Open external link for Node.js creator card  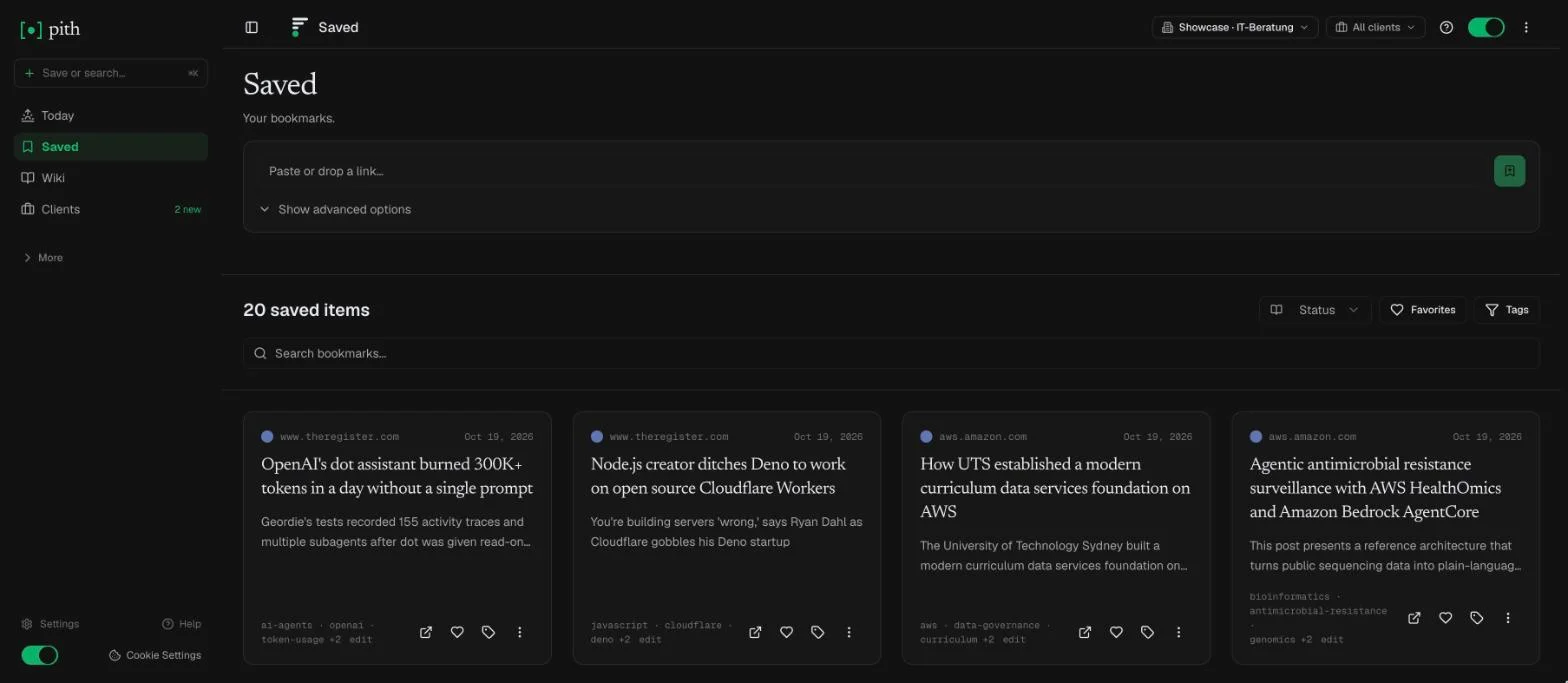click(755, 632)
